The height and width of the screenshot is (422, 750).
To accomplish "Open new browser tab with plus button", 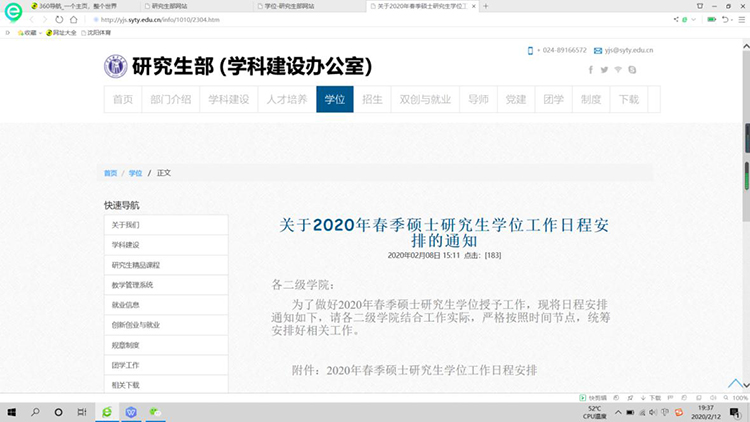I will tap(486, 6).
